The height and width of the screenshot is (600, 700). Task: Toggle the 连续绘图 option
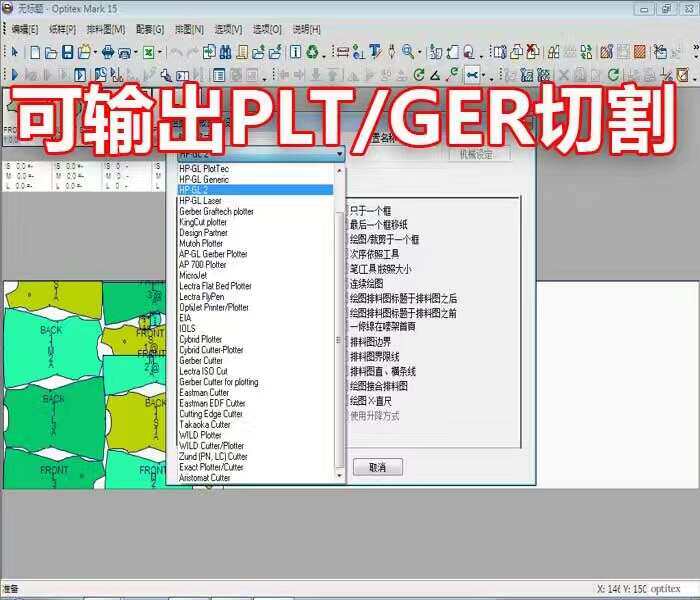click(x=366, y=283)
